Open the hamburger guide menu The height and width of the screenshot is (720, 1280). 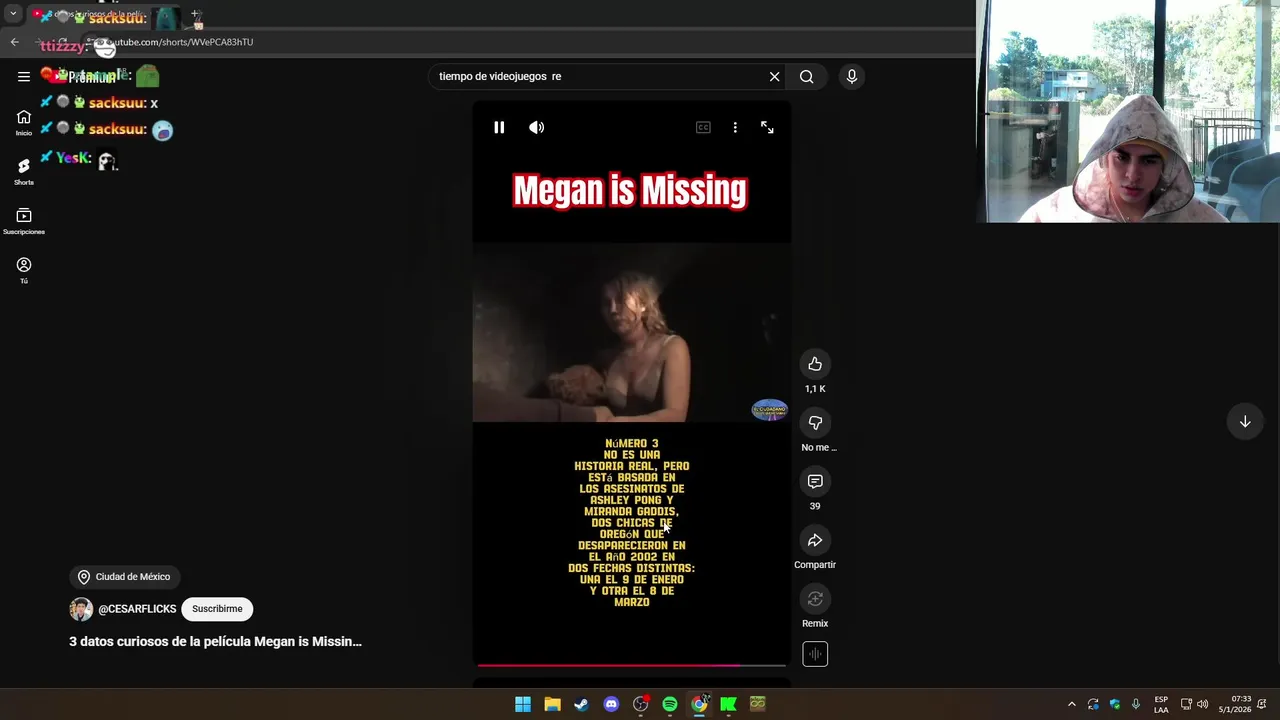[x=24, y=77]
